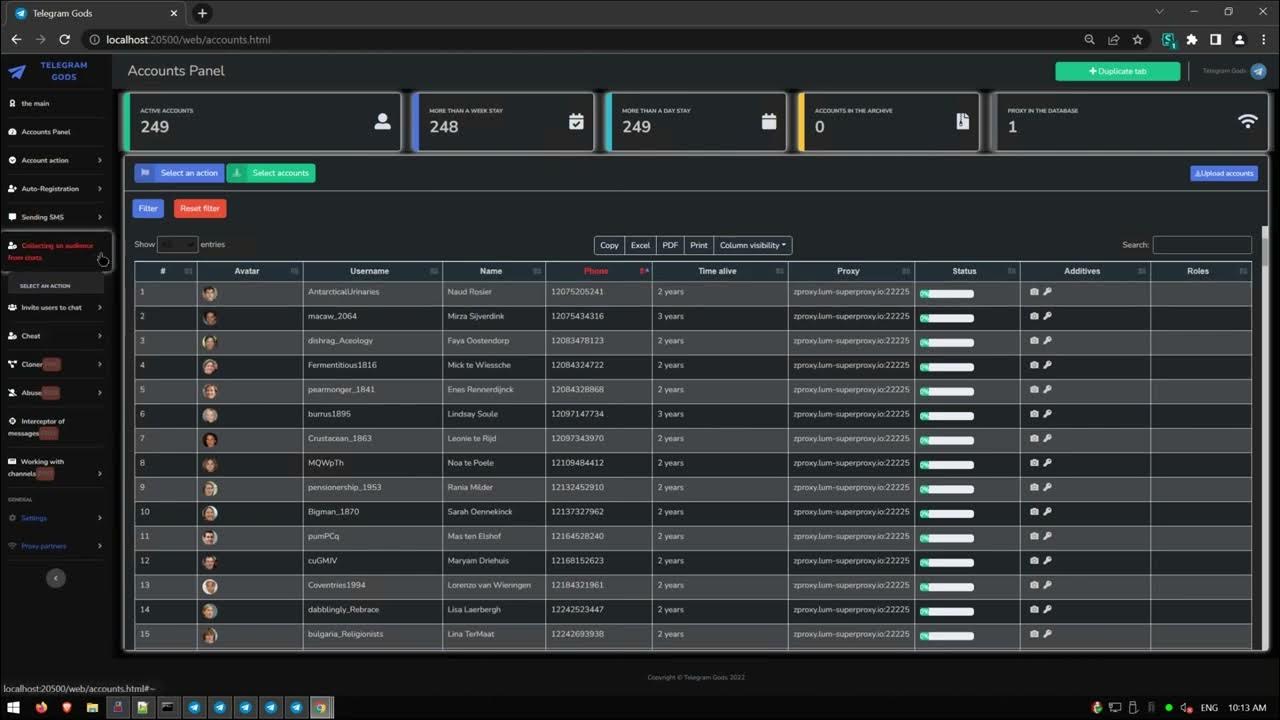
Task: Click the Upload accounts button
Action: (x=1224, y=173)
